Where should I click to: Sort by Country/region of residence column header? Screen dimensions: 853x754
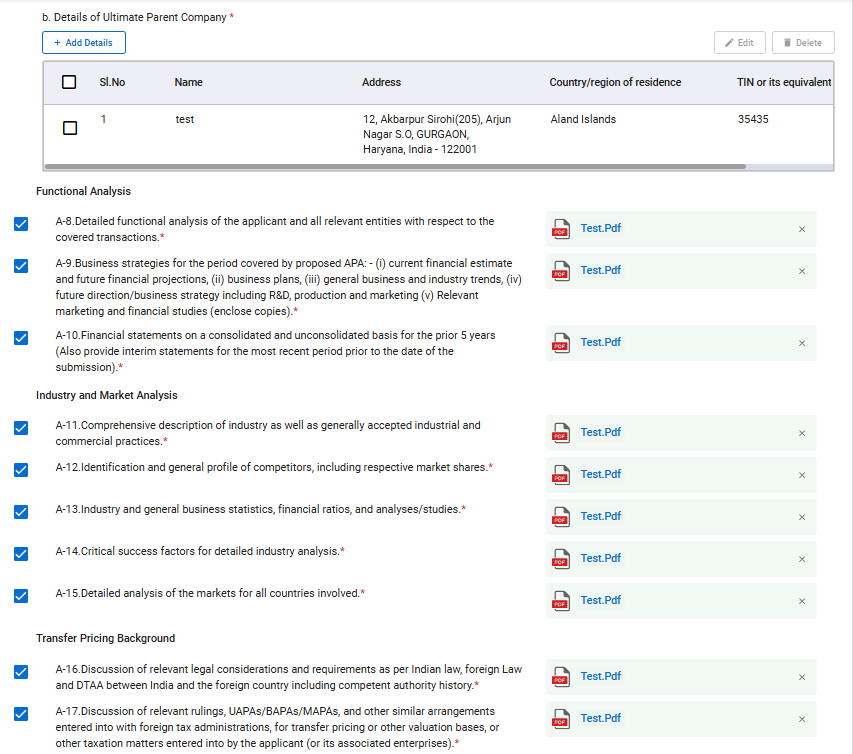pyautogui.click(x=615, y=82)
